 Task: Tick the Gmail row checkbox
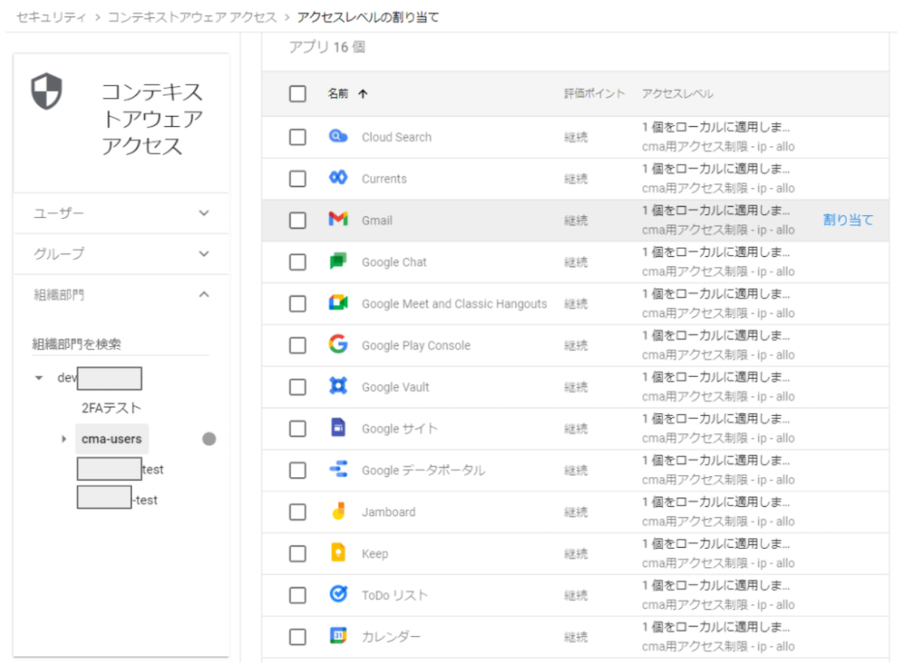coord(298,220)
